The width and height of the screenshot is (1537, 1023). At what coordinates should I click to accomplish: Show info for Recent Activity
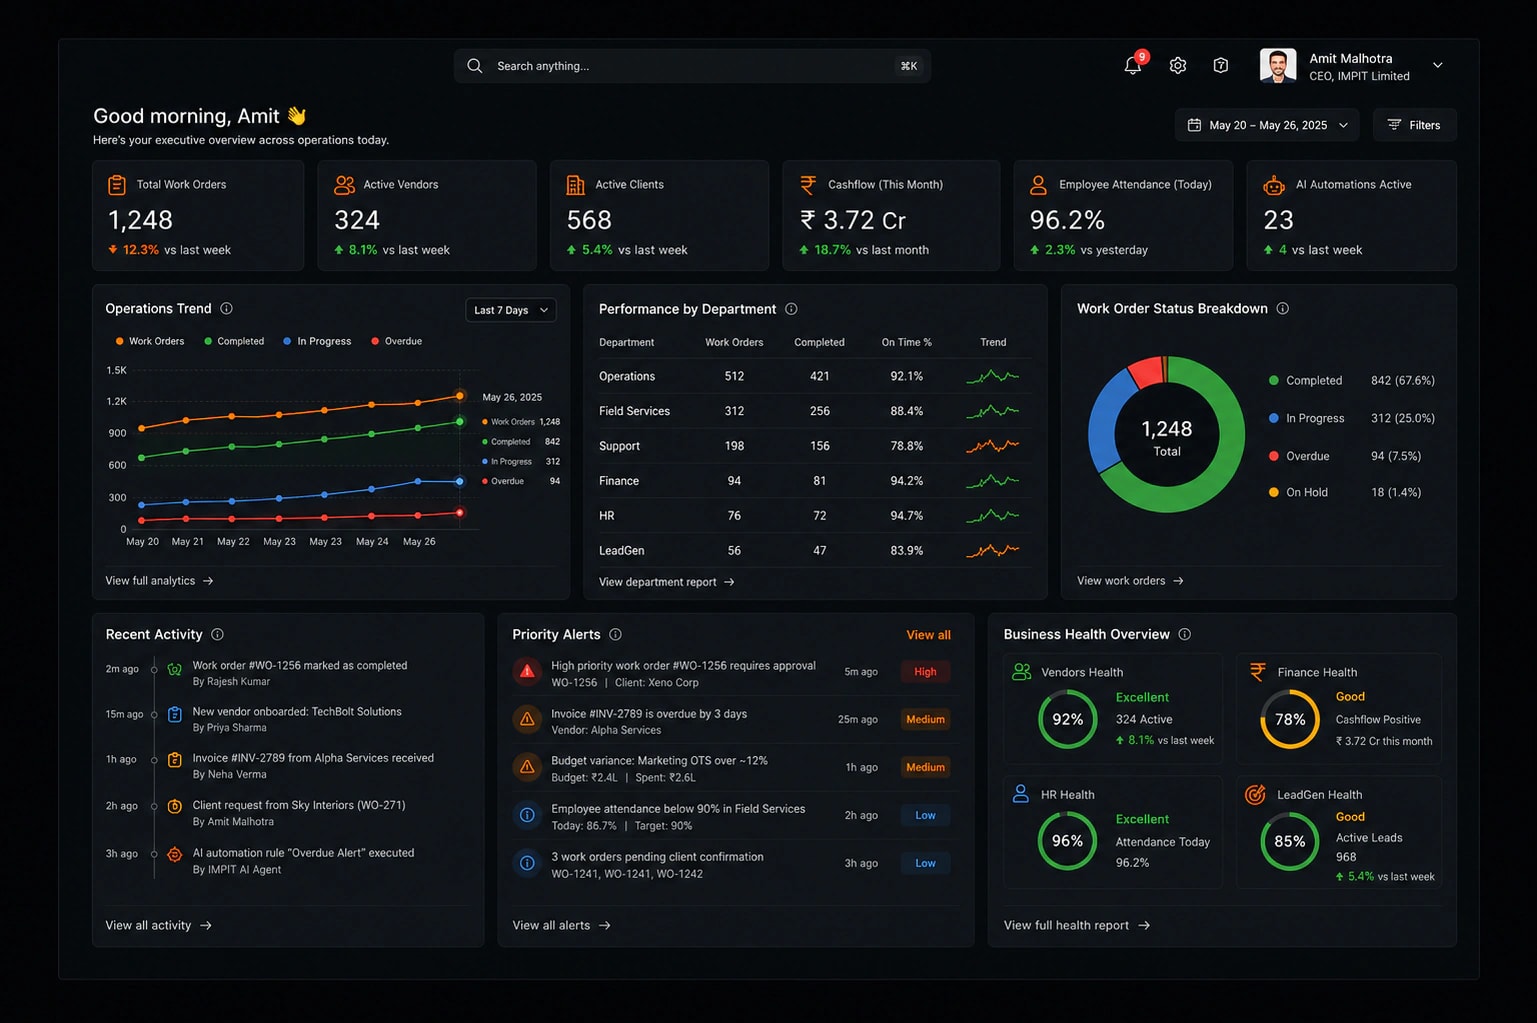coord(217,635)
